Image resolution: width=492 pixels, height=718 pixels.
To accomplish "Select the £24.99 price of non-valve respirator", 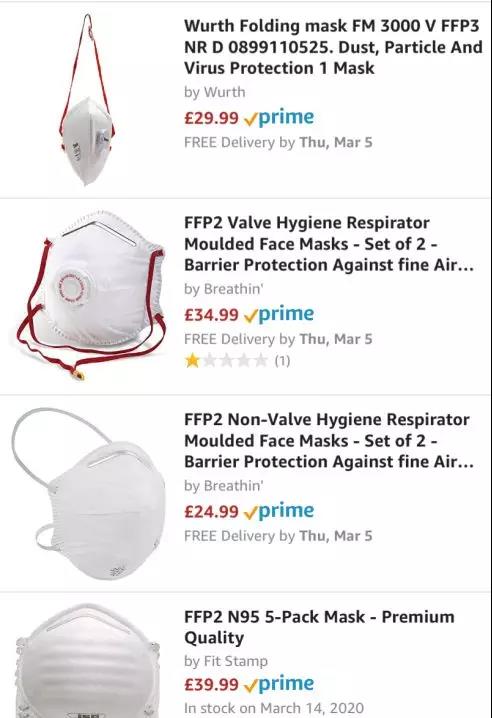I will 211,511.
